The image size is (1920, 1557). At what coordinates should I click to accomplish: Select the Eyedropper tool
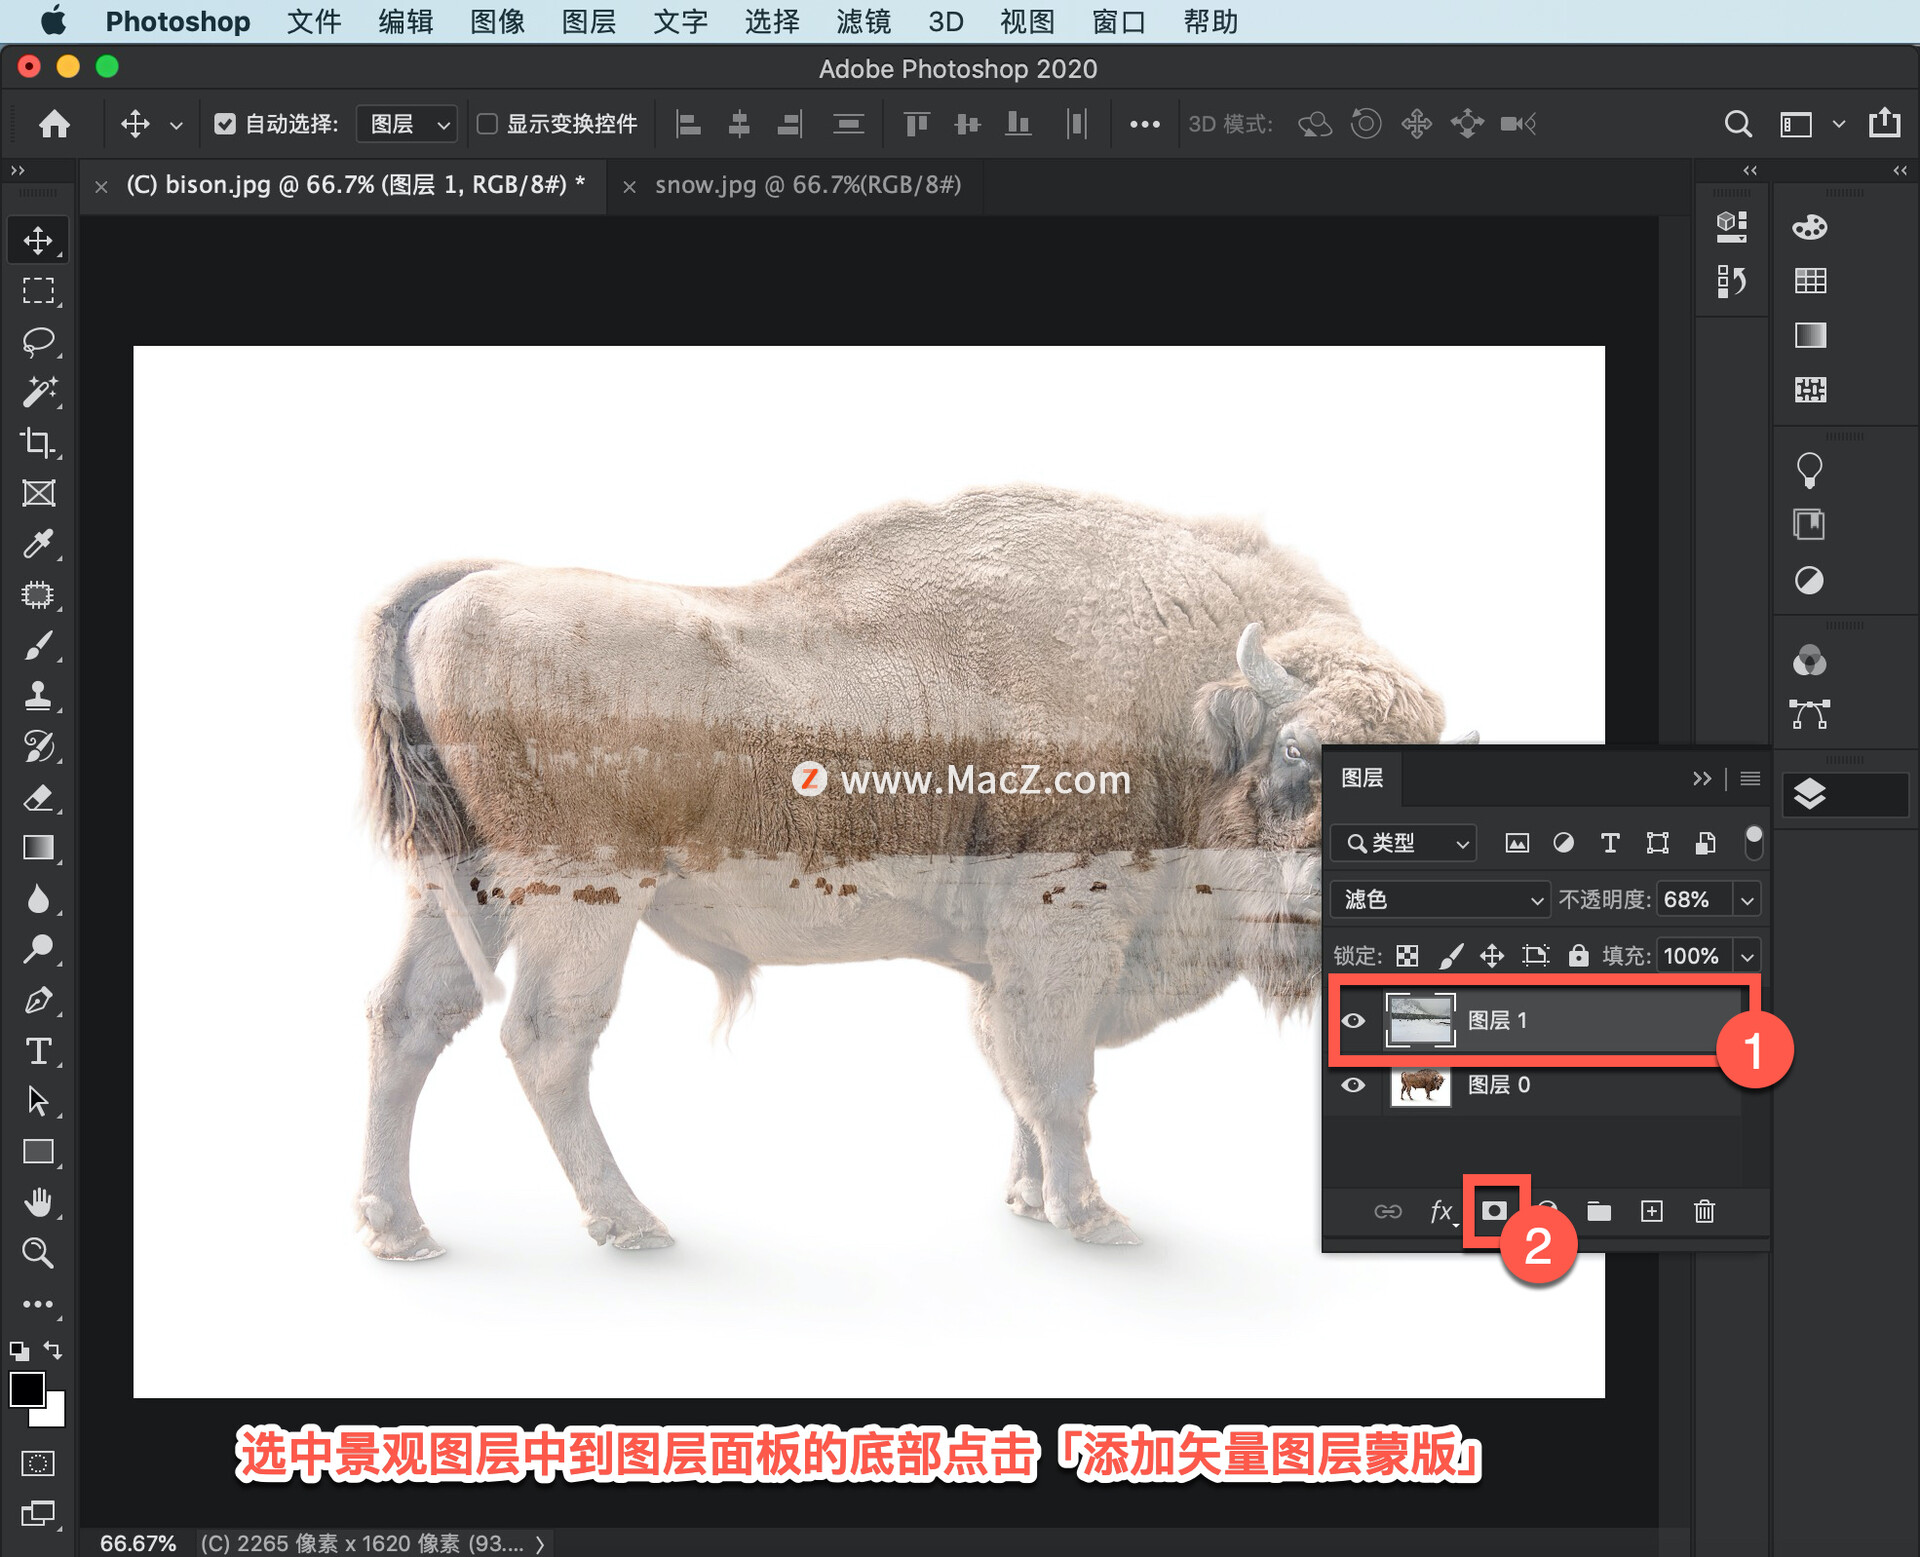[38, 544]
